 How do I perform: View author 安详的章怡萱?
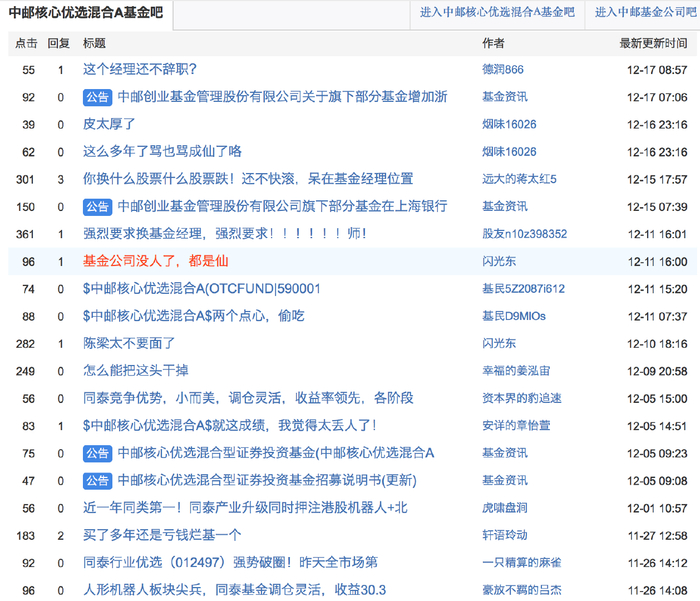pos(516,426)
